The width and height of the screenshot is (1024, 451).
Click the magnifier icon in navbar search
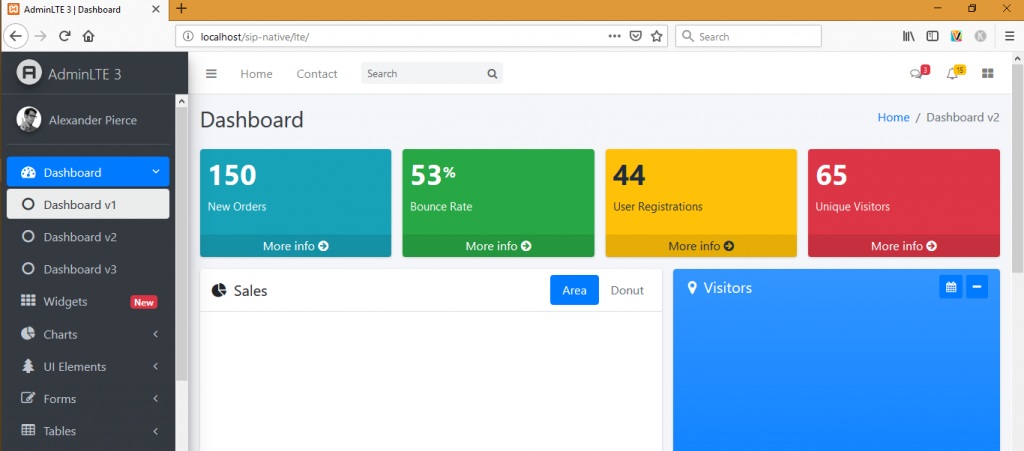492,74
